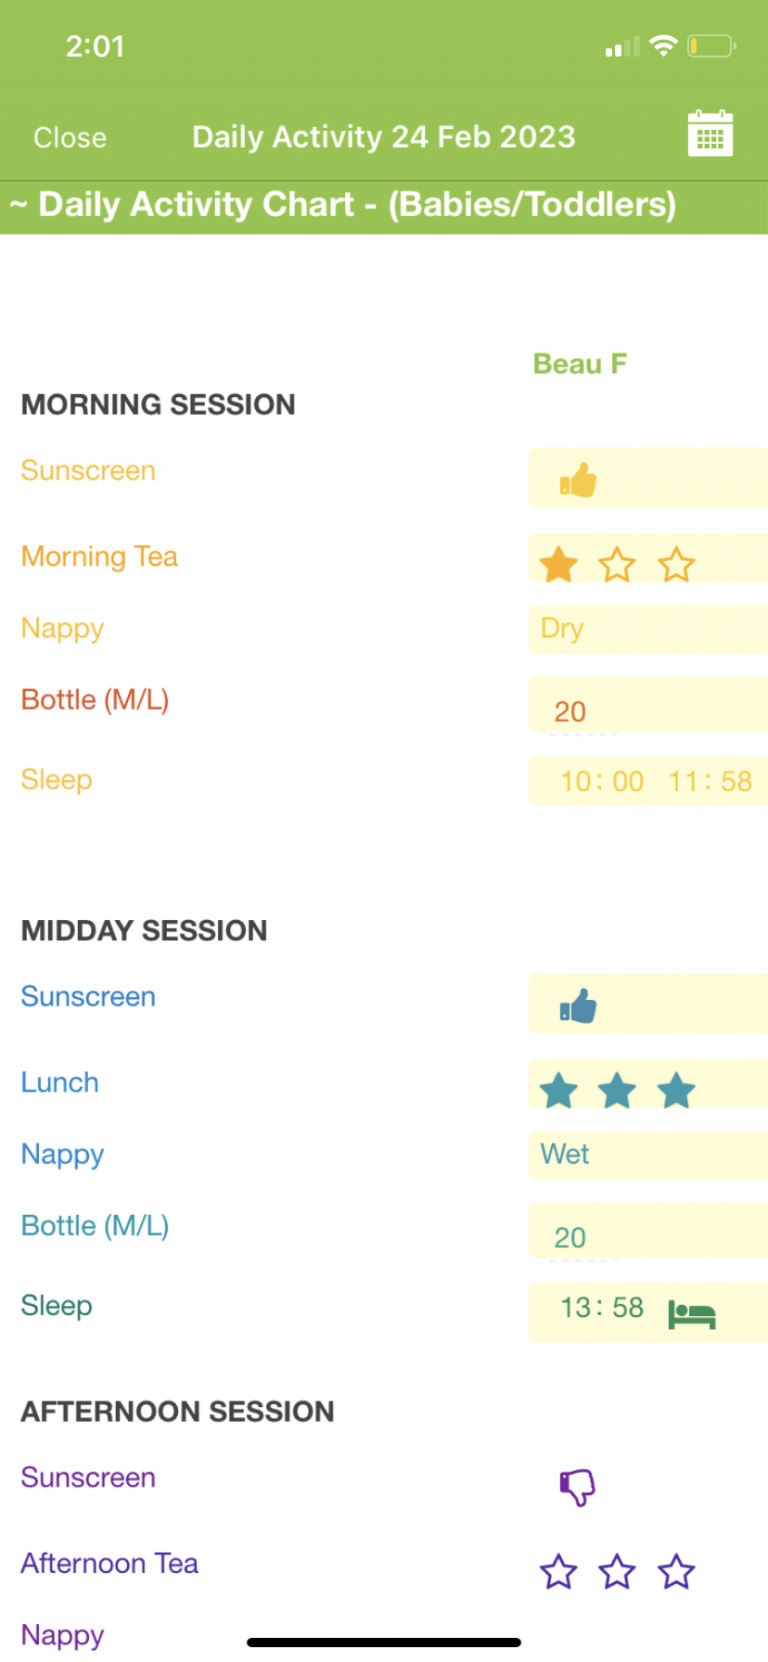This screenshot has width=768, height=1662.
Task: Open the calendar date picker icon
Action: [710, 134]
